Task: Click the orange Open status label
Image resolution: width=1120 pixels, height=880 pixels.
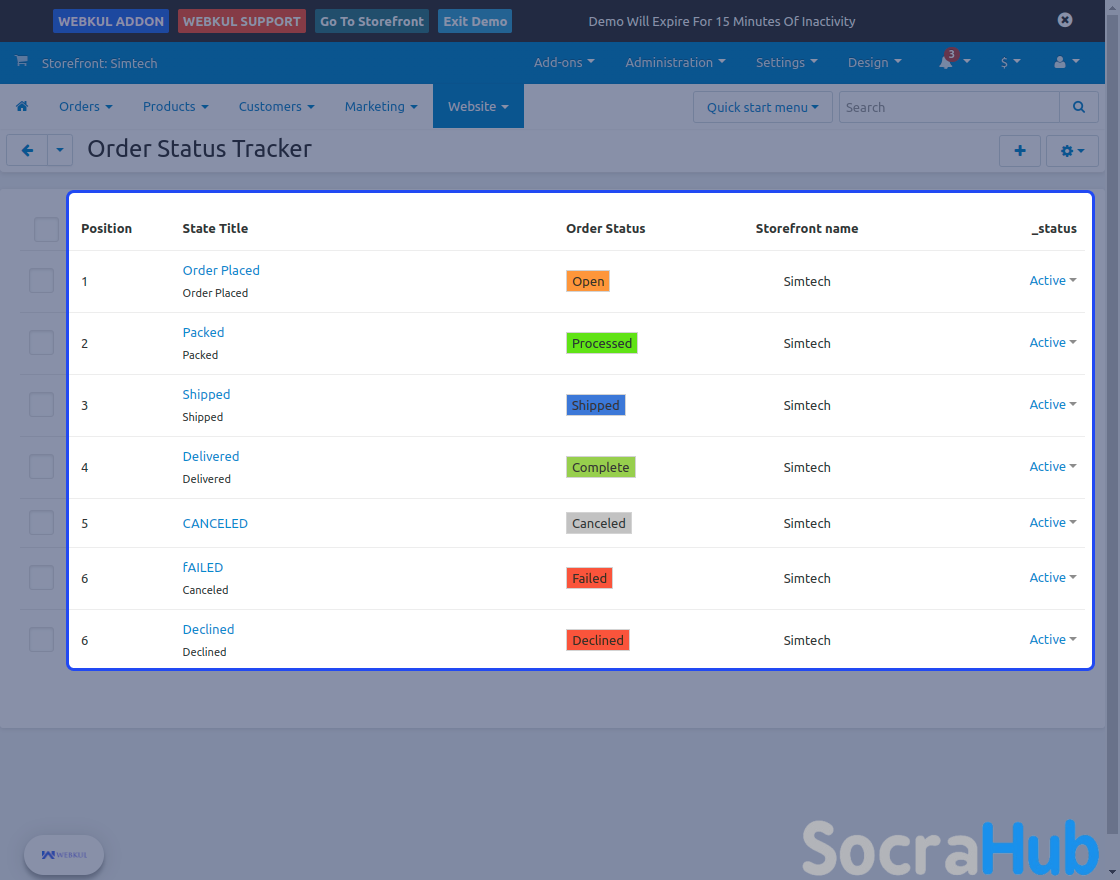Action: click(x=588, y=282)
